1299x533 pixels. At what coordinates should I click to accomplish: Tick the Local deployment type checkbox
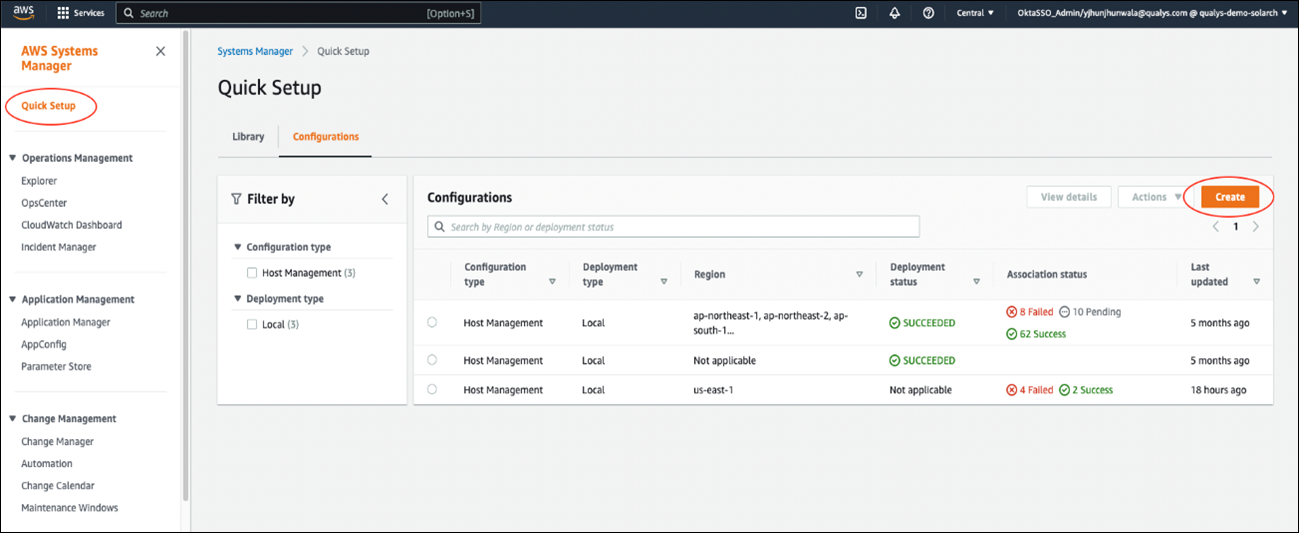[252, 325]
